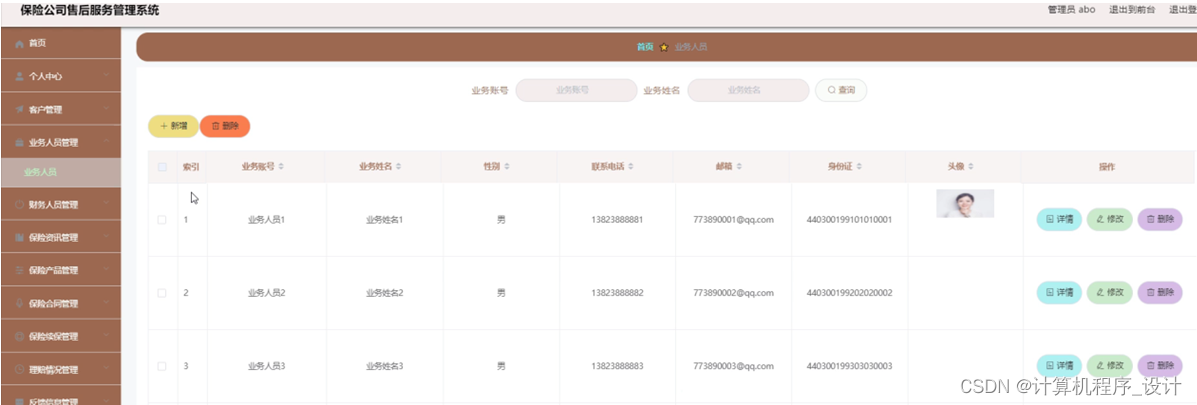Expand the 个人中心 sidebar chevron
The image size is (1197, 405).
[107, 76]
